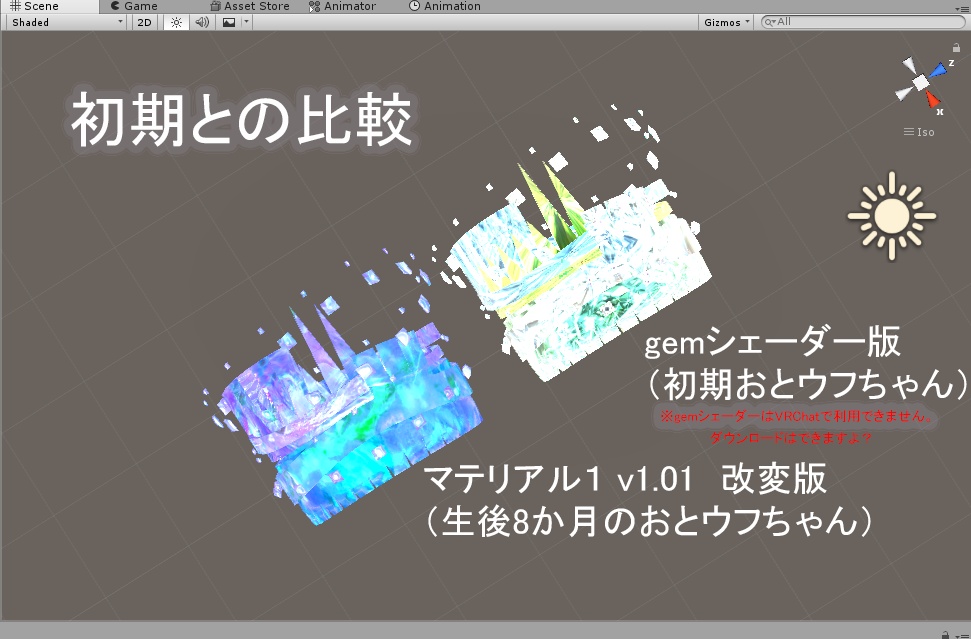This screenshot has height=639, width=971.
Task: Click the X axis cone on the scene gizmo
Action: click(933, 100)
